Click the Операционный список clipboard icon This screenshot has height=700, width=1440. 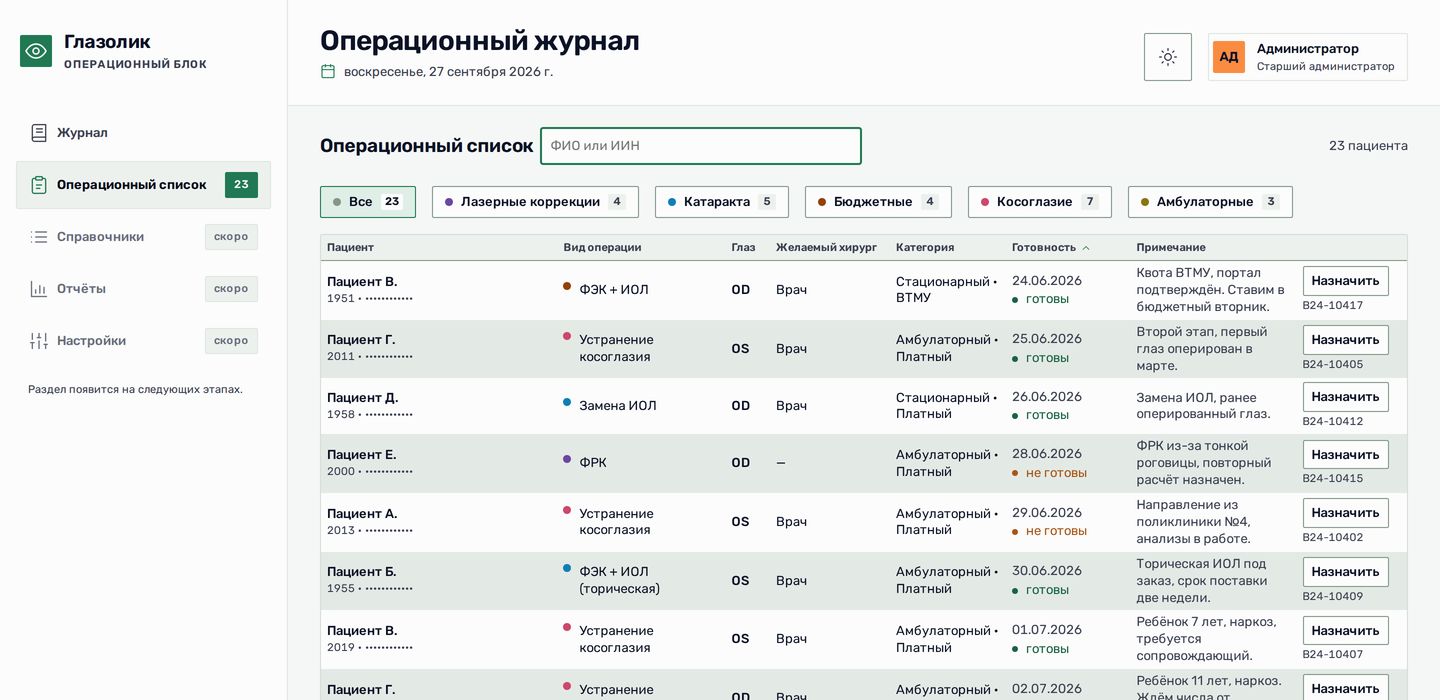coord(39,185)
